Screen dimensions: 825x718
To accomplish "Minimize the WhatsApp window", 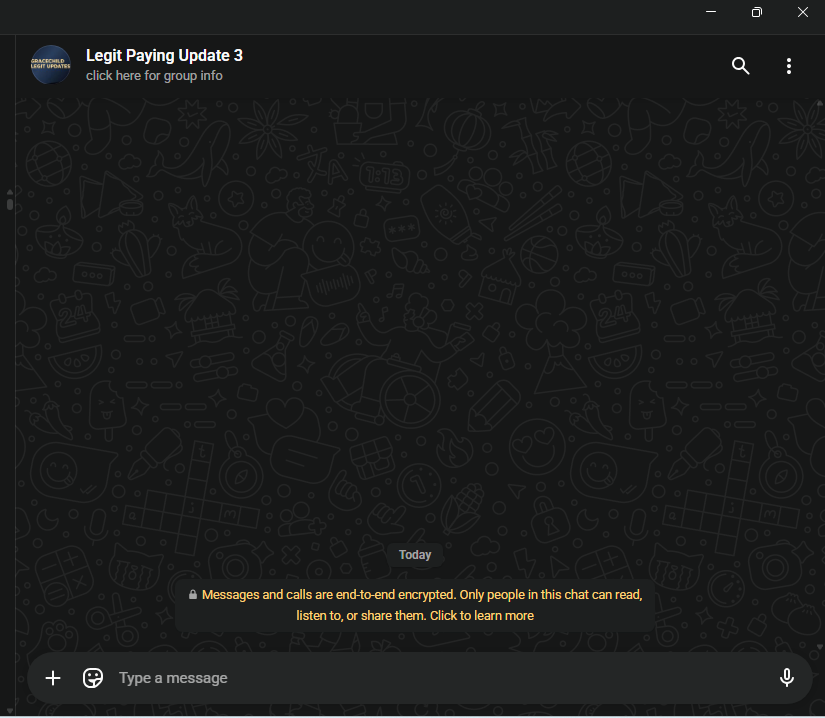I will 711,12.
